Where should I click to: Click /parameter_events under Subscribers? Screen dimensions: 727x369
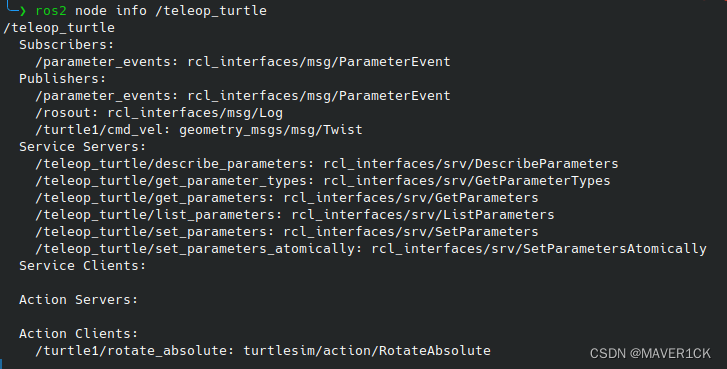click(107, 62)
